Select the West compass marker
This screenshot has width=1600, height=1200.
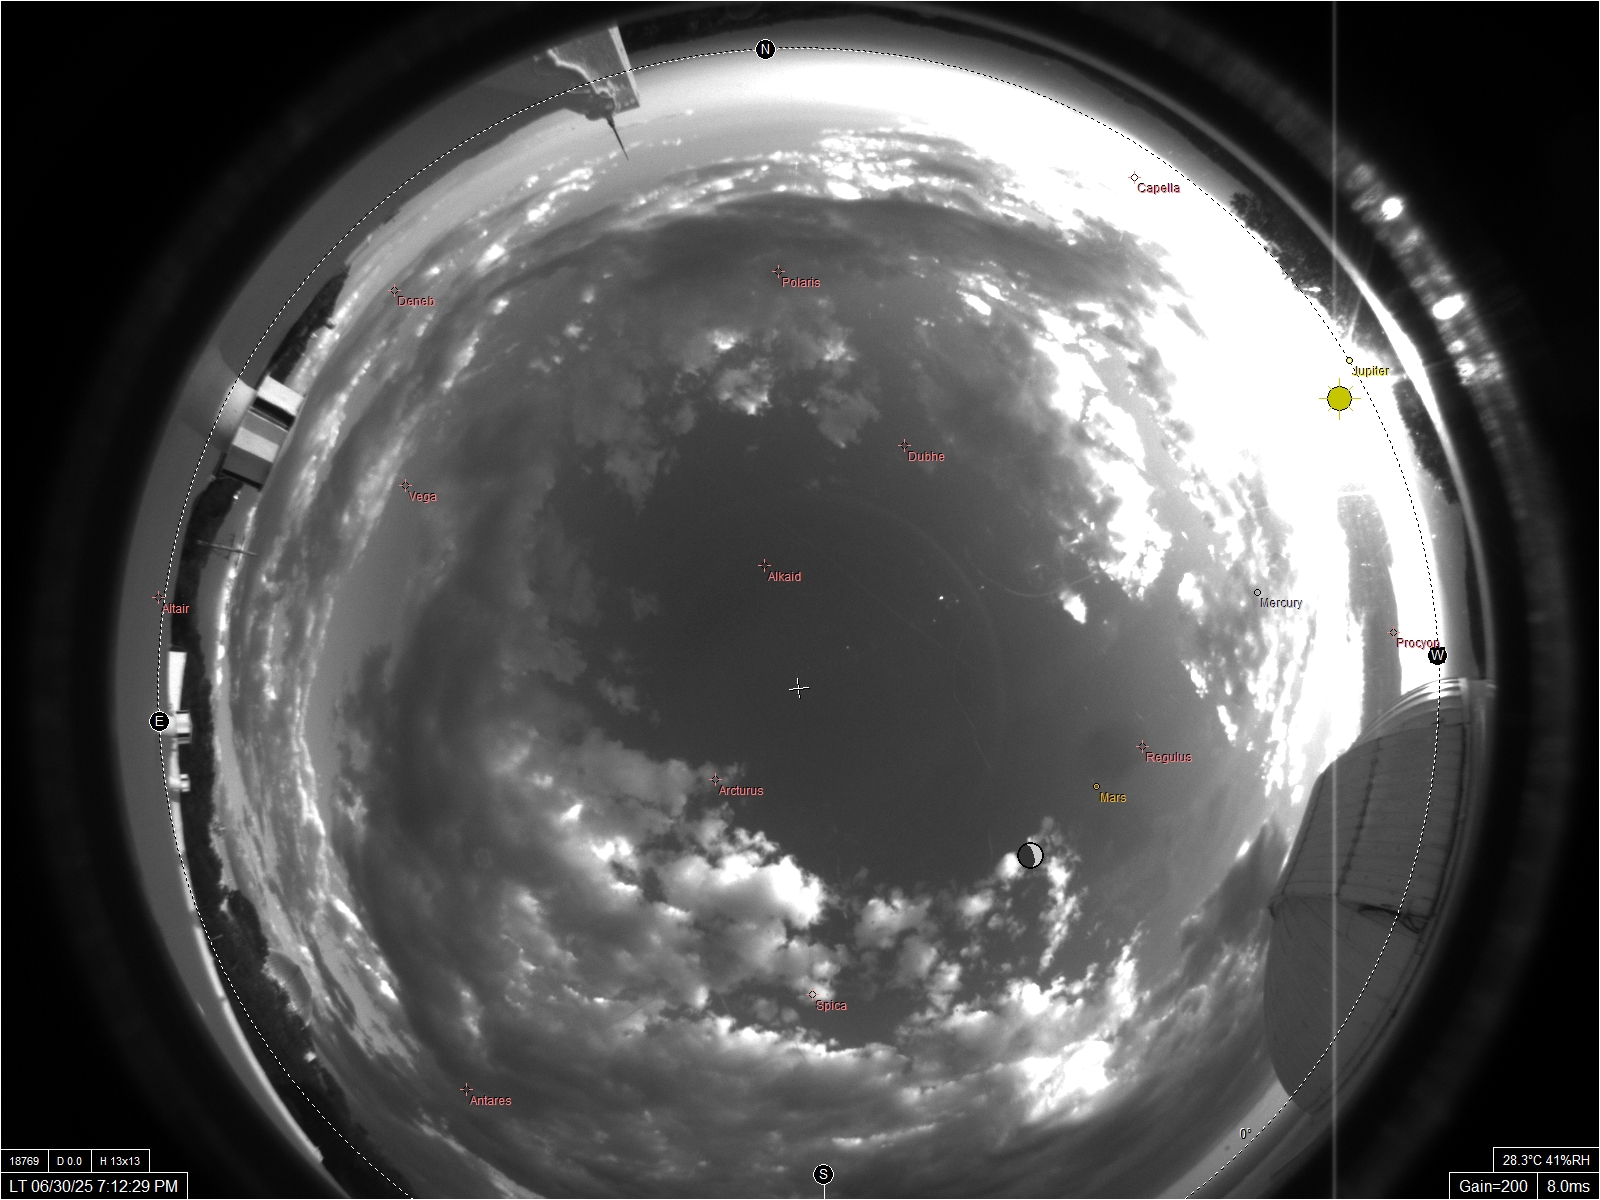pyautogui.click(x=1437, y=655)
